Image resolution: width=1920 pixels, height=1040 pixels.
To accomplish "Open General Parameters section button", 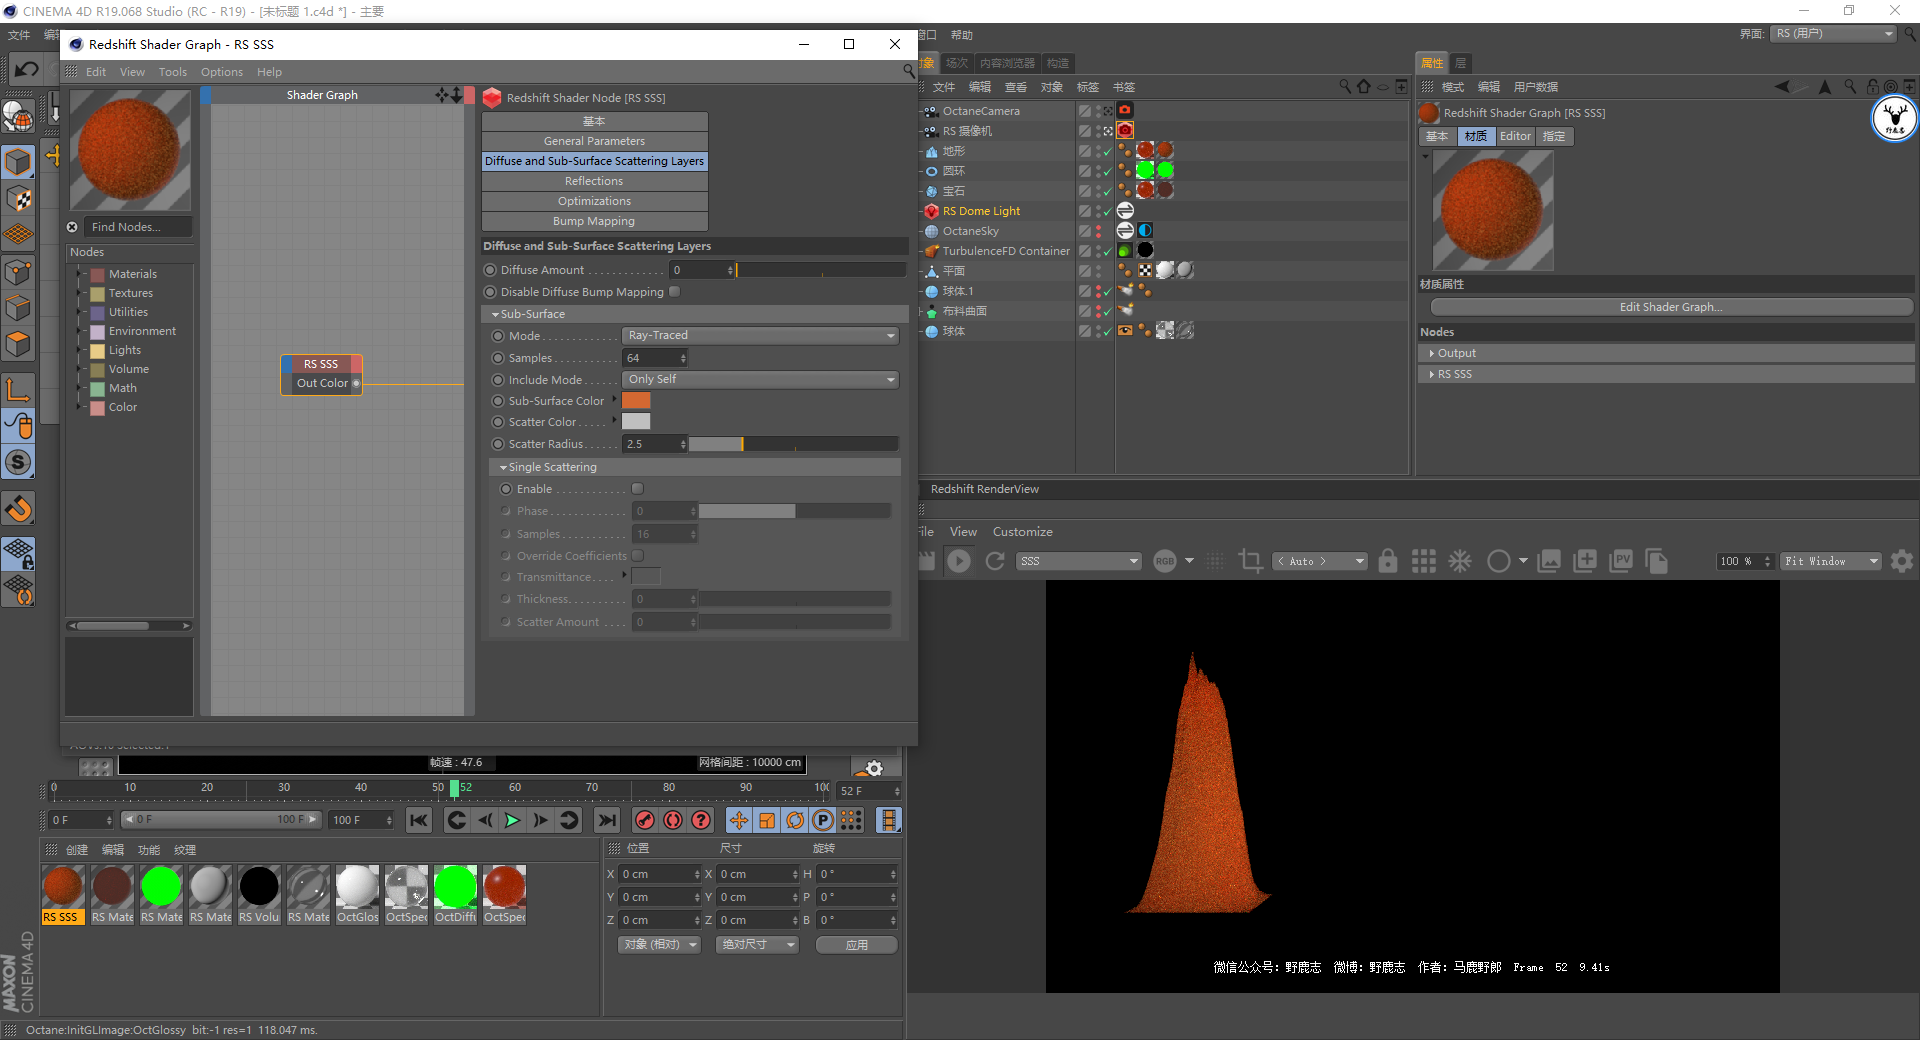I will pyautogui.click(x=594, y=141).
